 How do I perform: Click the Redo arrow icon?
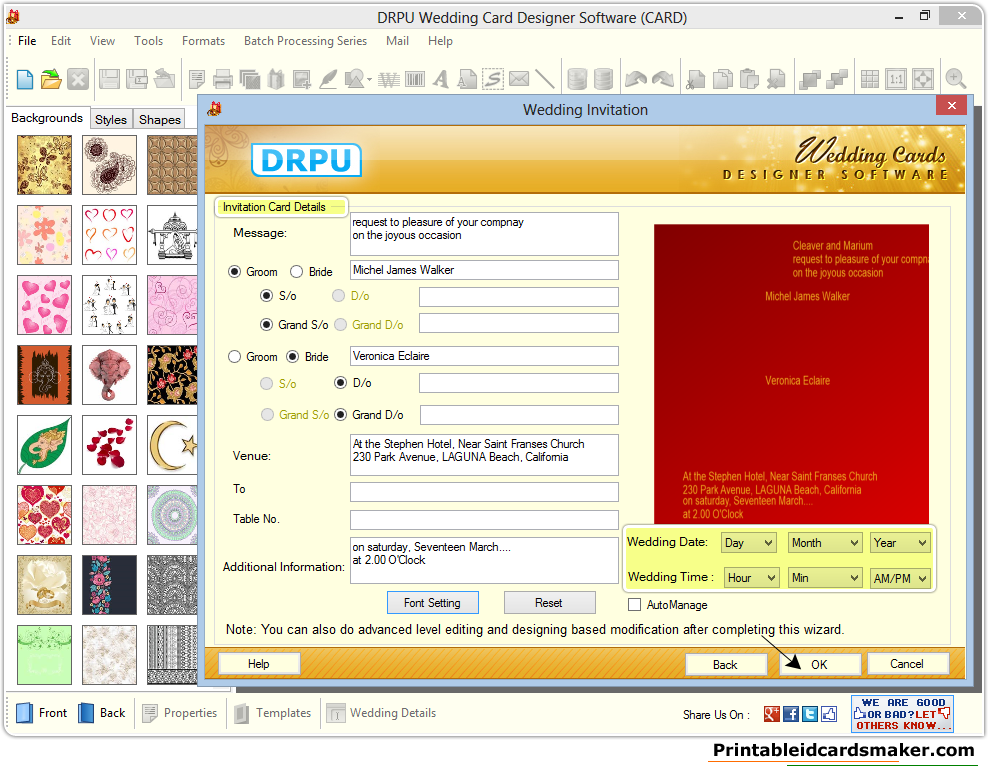(x=663, y=79)
